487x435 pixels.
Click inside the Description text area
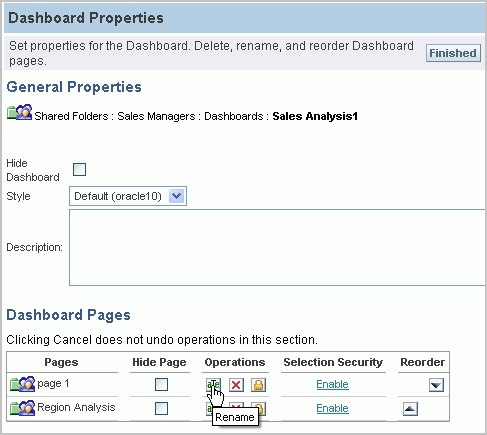pyautogui.click(x=277, y=247)
